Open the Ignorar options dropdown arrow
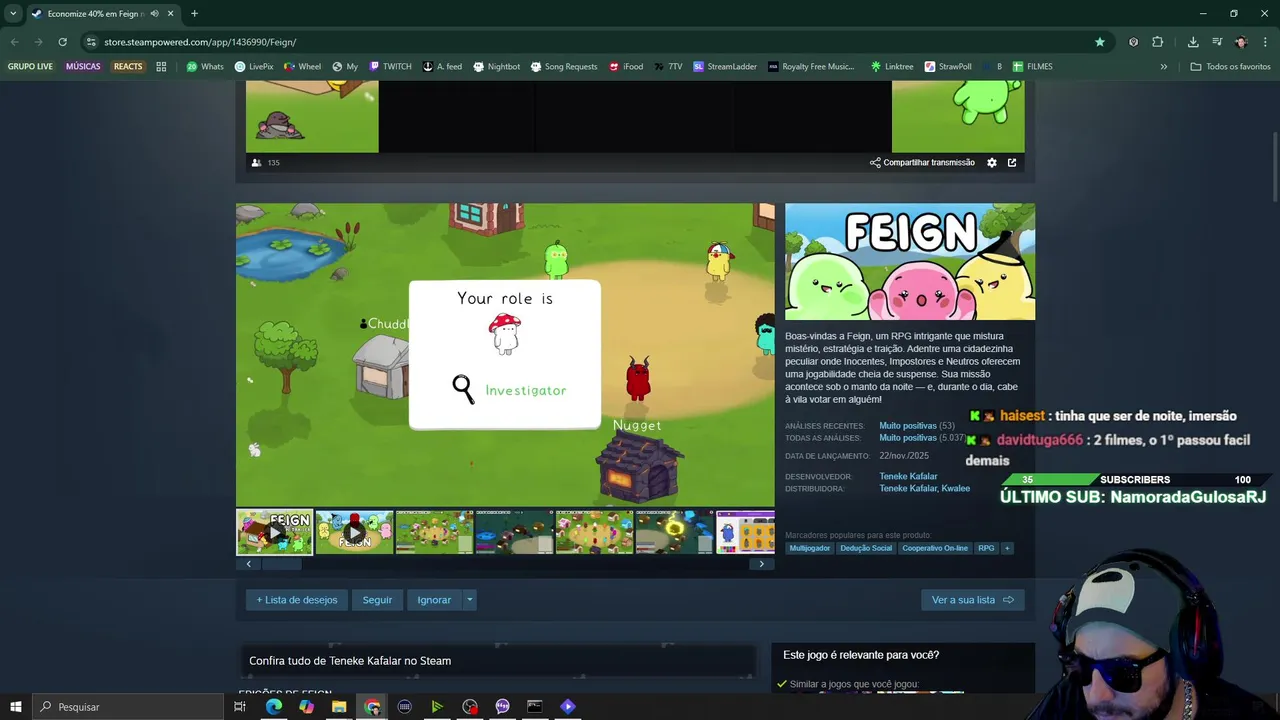This screenshot has height=720, width=1280. [x=469, y=600]
